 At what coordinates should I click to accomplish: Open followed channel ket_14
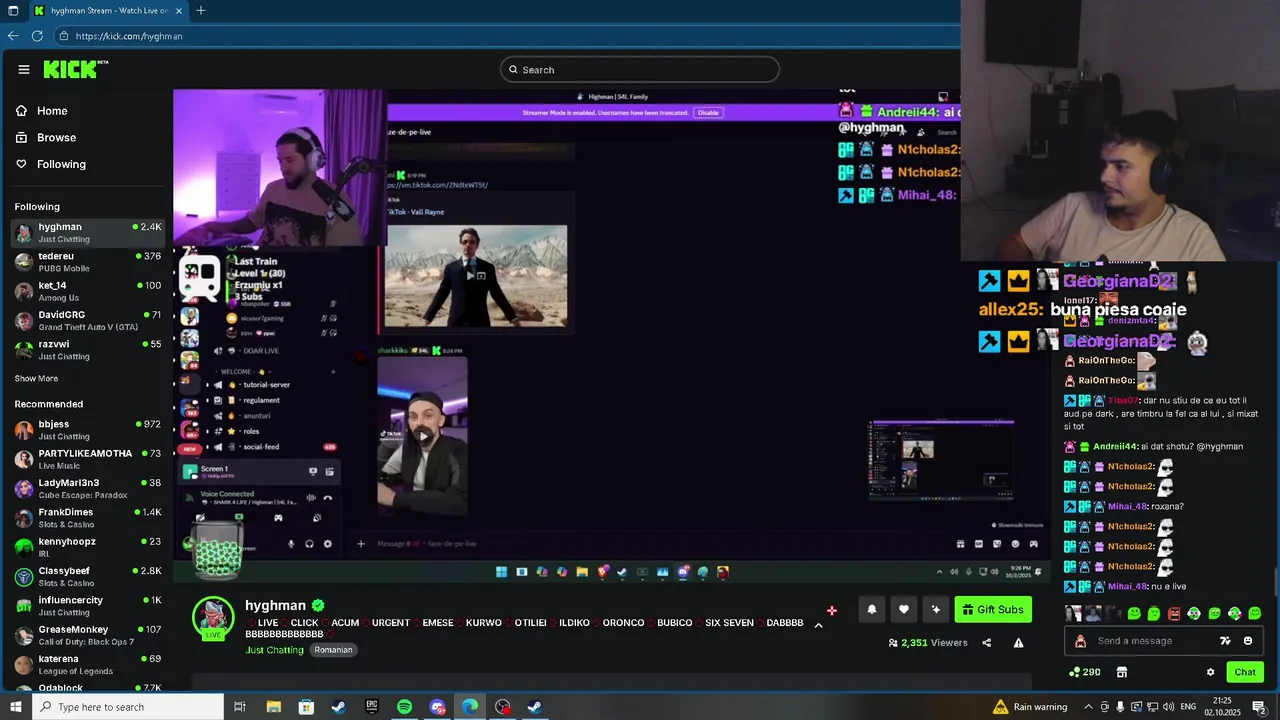87,291
